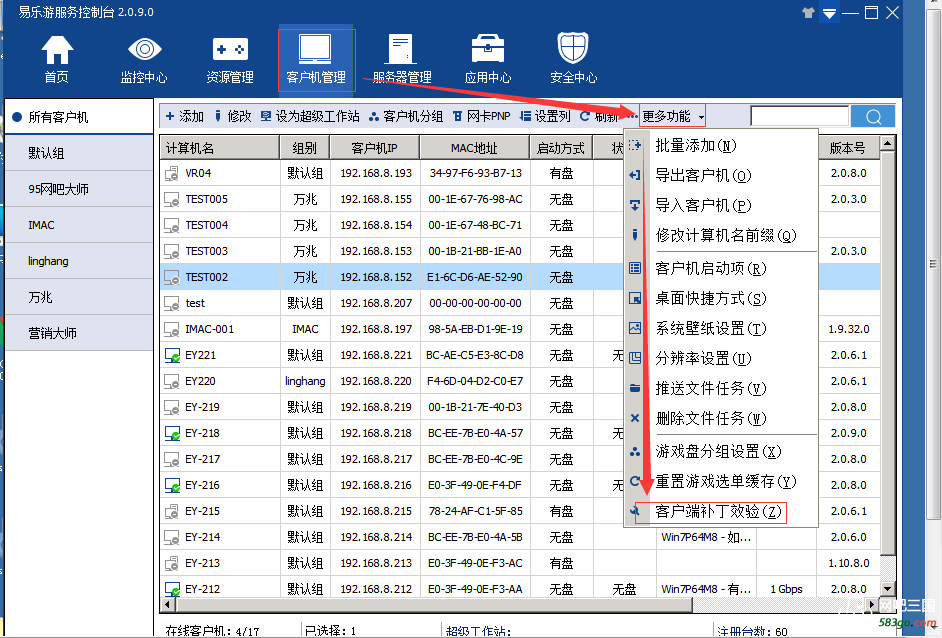Select 95网吧大师 group in sidebar
This screenshot has height=638, width=942.
pos(79,189)
